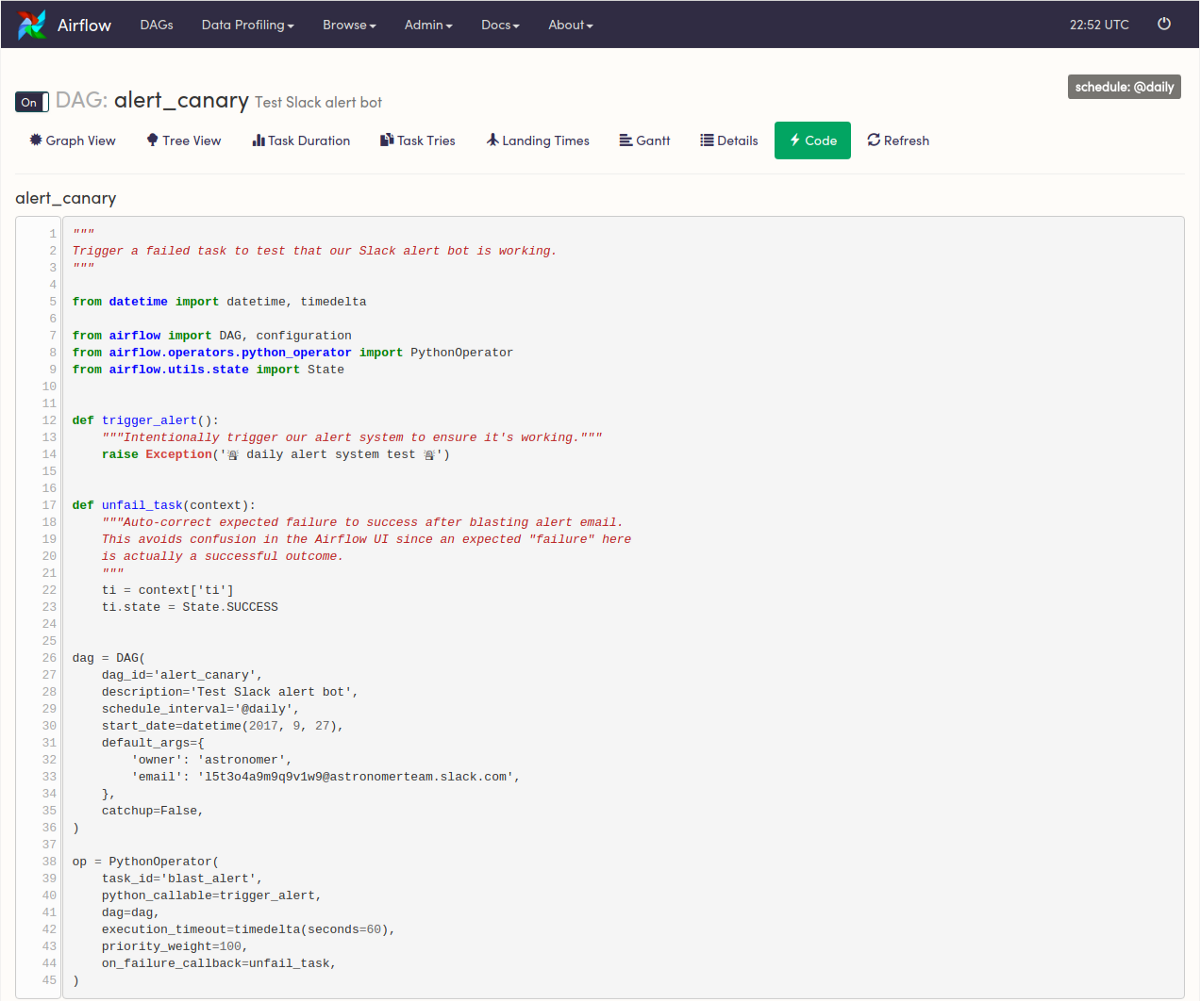Go to DAGs in navigation bar
1200x1001 pixels.
pyautogui.click(x=157, y=25)
